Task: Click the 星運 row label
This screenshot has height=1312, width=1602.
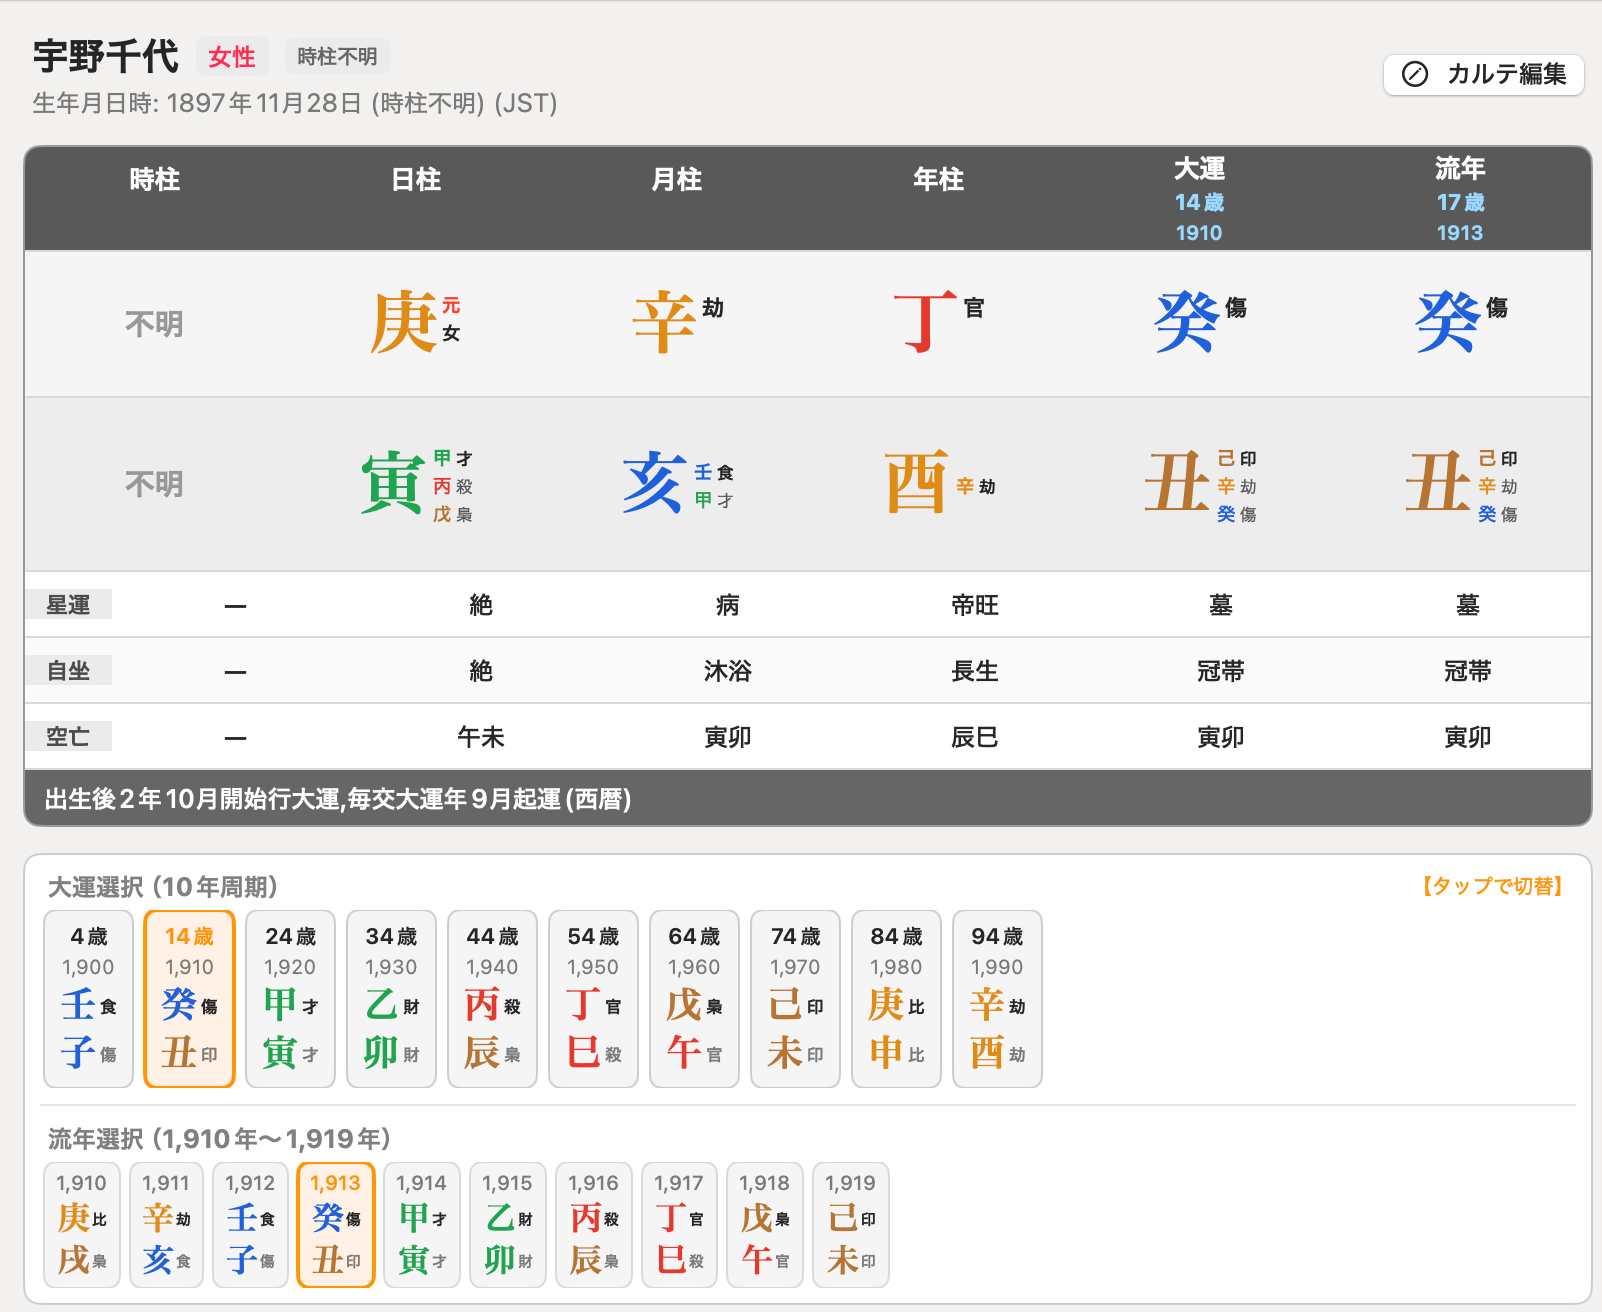Action: coord(68,605)
